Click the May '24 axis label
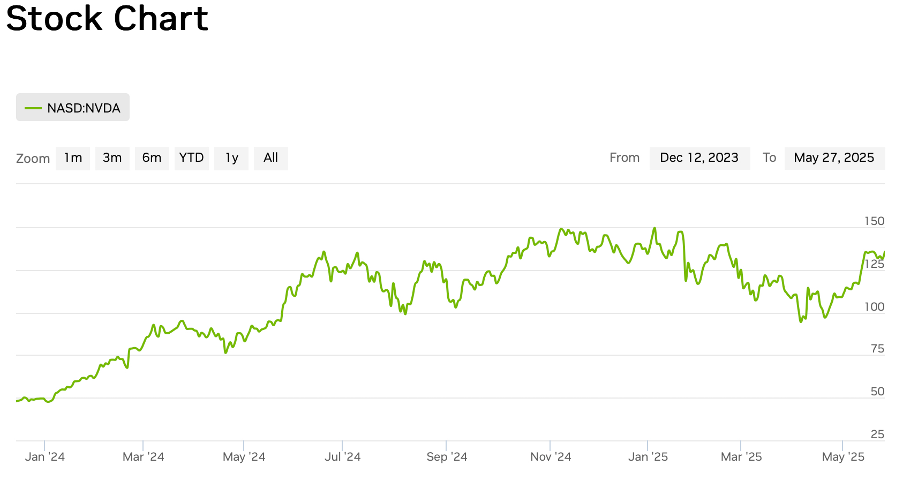This screenshot has height=480, width=904. click(x=244, y=457)
